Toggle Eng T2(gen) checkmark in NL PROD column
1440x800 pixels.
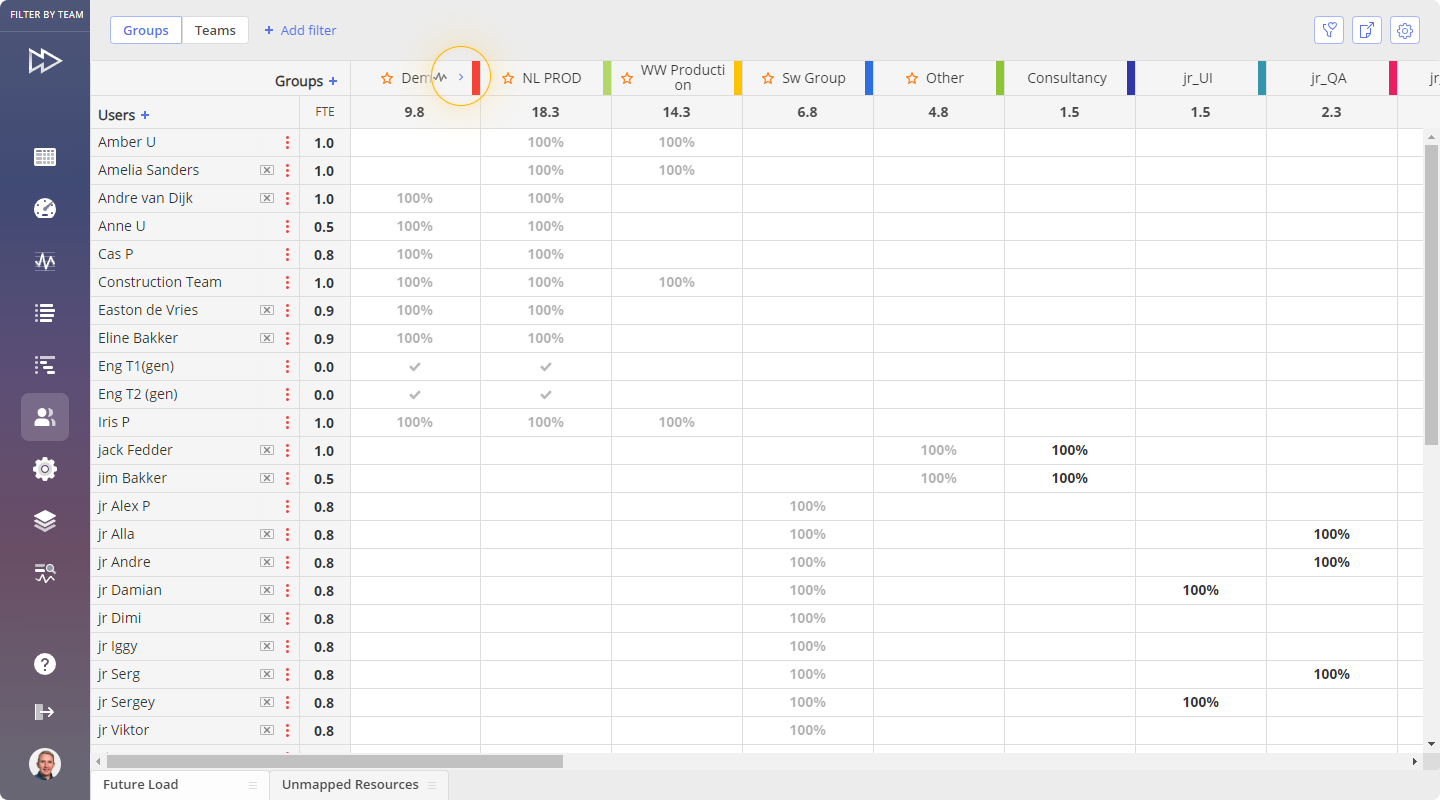pos(546,395)
